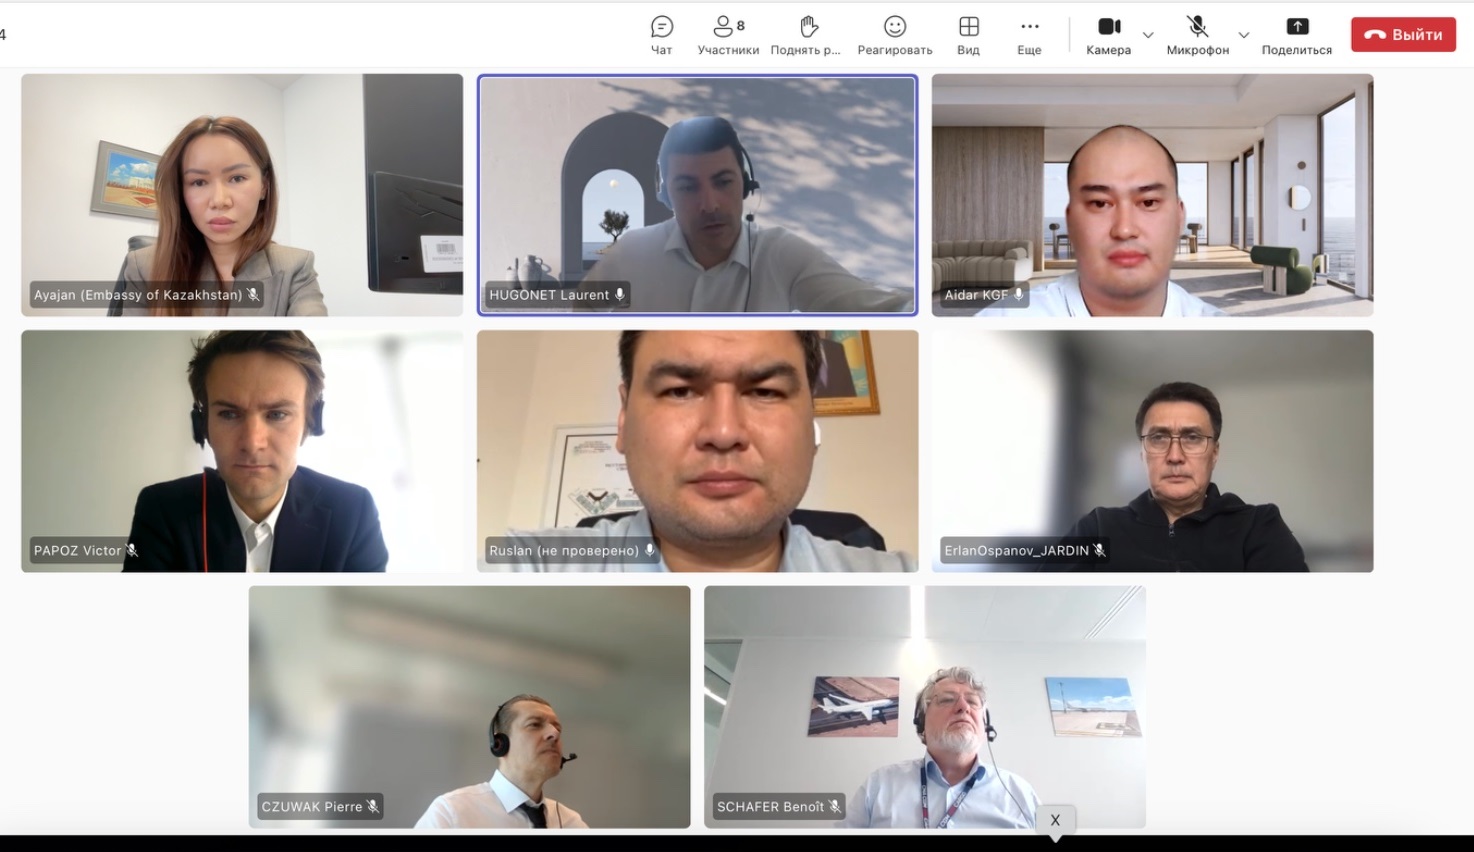Unmute the Микрофон
This screenshot has width=1474, height=852.
(x=1197, y=35)
